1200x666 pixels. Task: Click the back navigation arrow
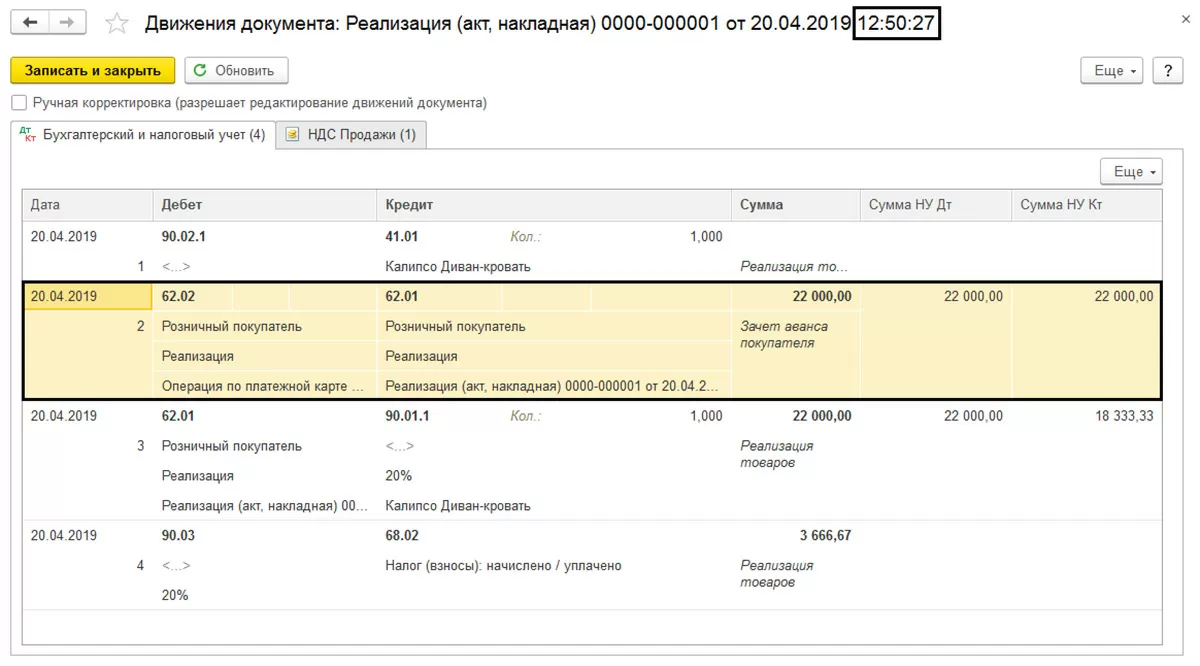(30, 22)
